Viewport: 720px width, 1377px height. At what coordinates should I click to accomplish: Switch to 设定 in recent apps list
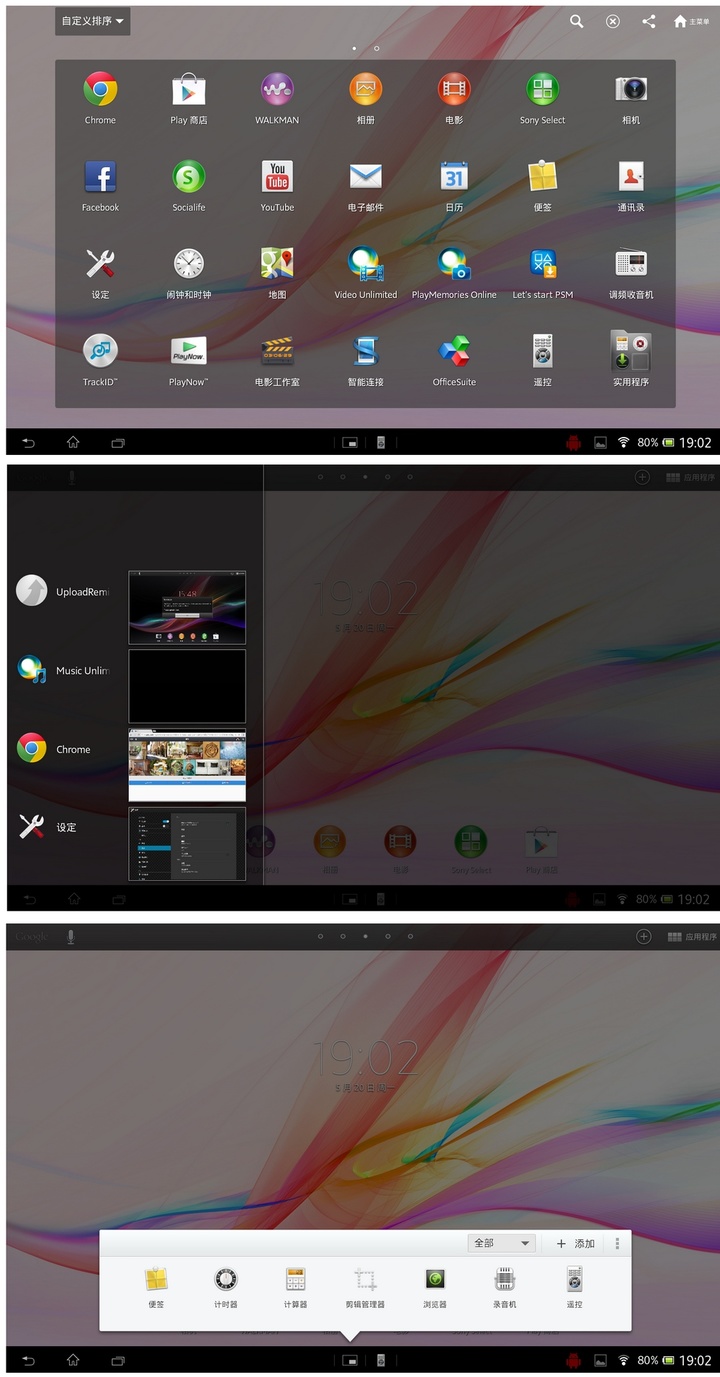tap(47, 827)
